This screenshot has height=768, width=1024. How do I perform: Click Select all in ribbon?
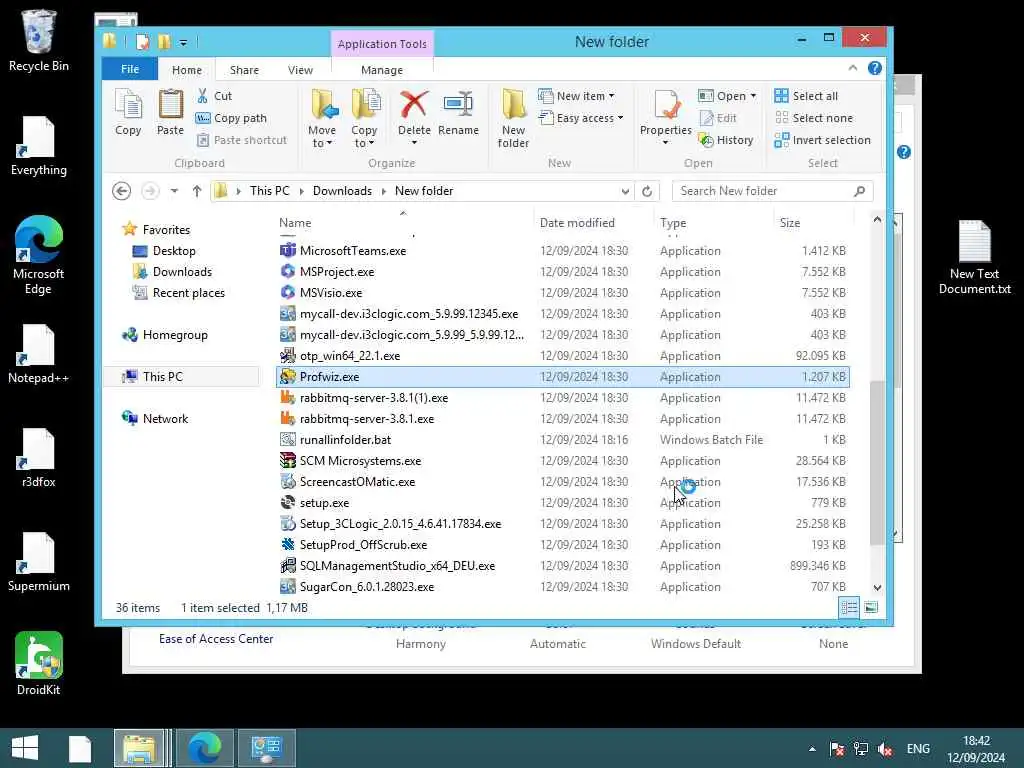coord(806,96)
